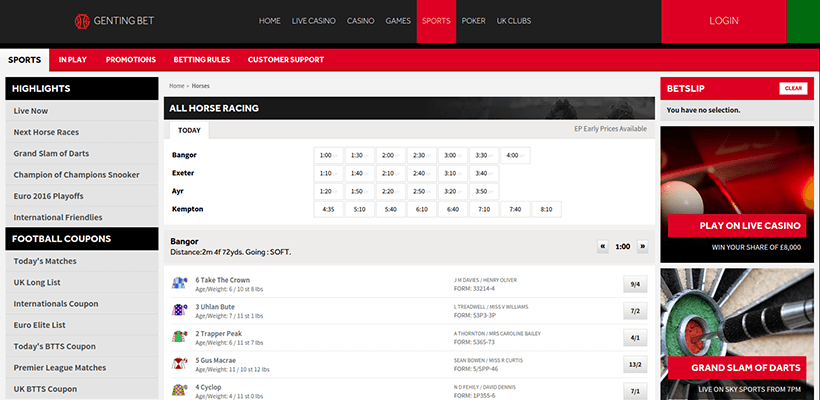Open International Friendlies link
This screenshot has height=400, width=820.
click(x=82, y=217)
